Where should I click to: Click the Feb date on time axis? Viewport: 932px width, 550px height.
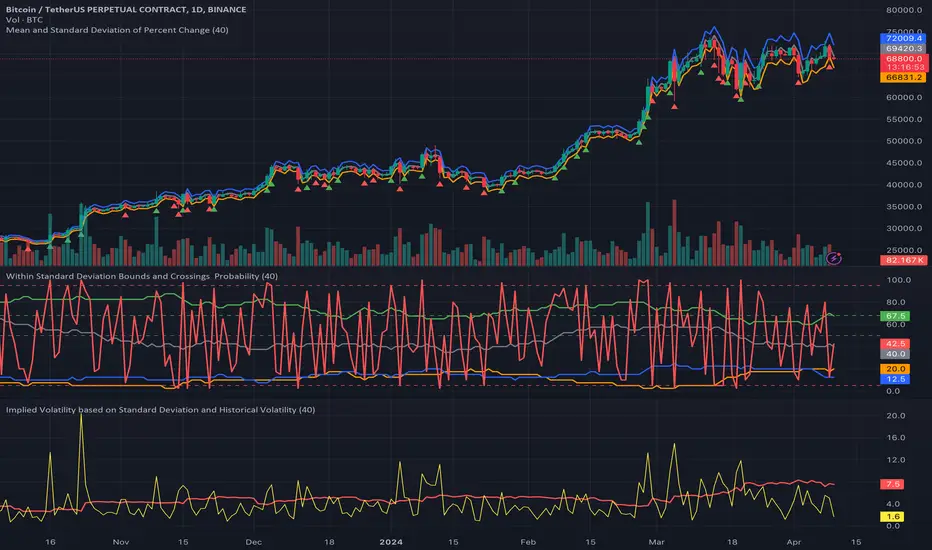(528, 542)
